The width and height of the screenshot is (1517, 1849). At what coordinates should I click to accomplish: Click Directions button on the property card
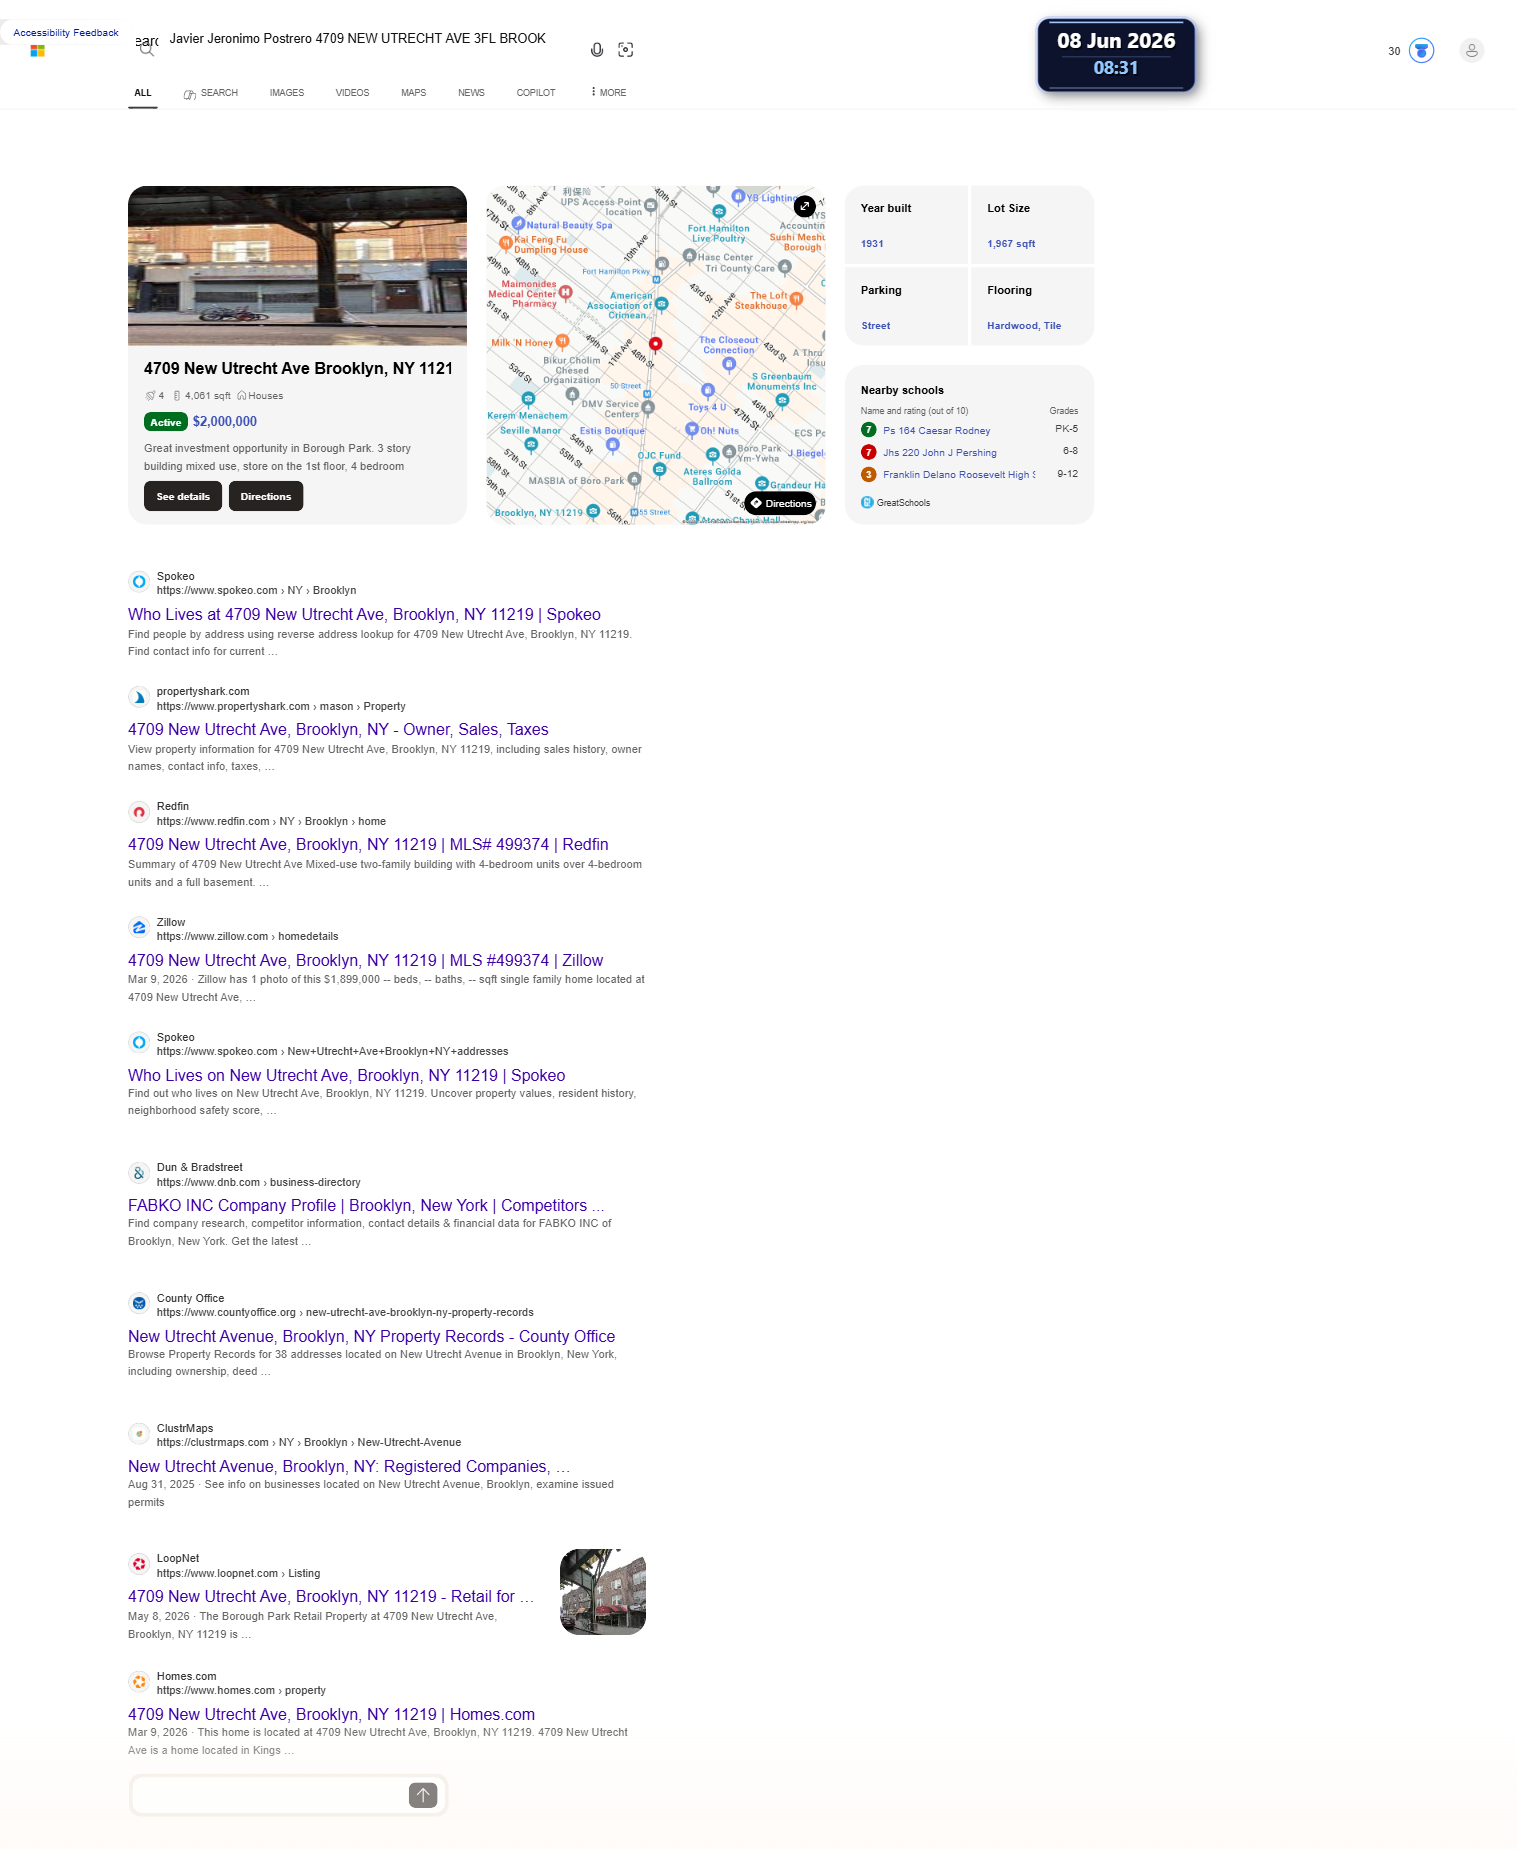(x=266, y=496)
